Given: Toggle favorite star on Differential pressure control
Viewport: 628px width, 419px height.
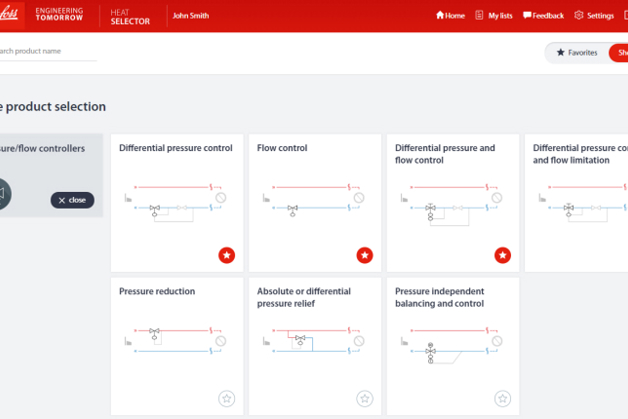Looking at the screenshot, I should (227, 255).
